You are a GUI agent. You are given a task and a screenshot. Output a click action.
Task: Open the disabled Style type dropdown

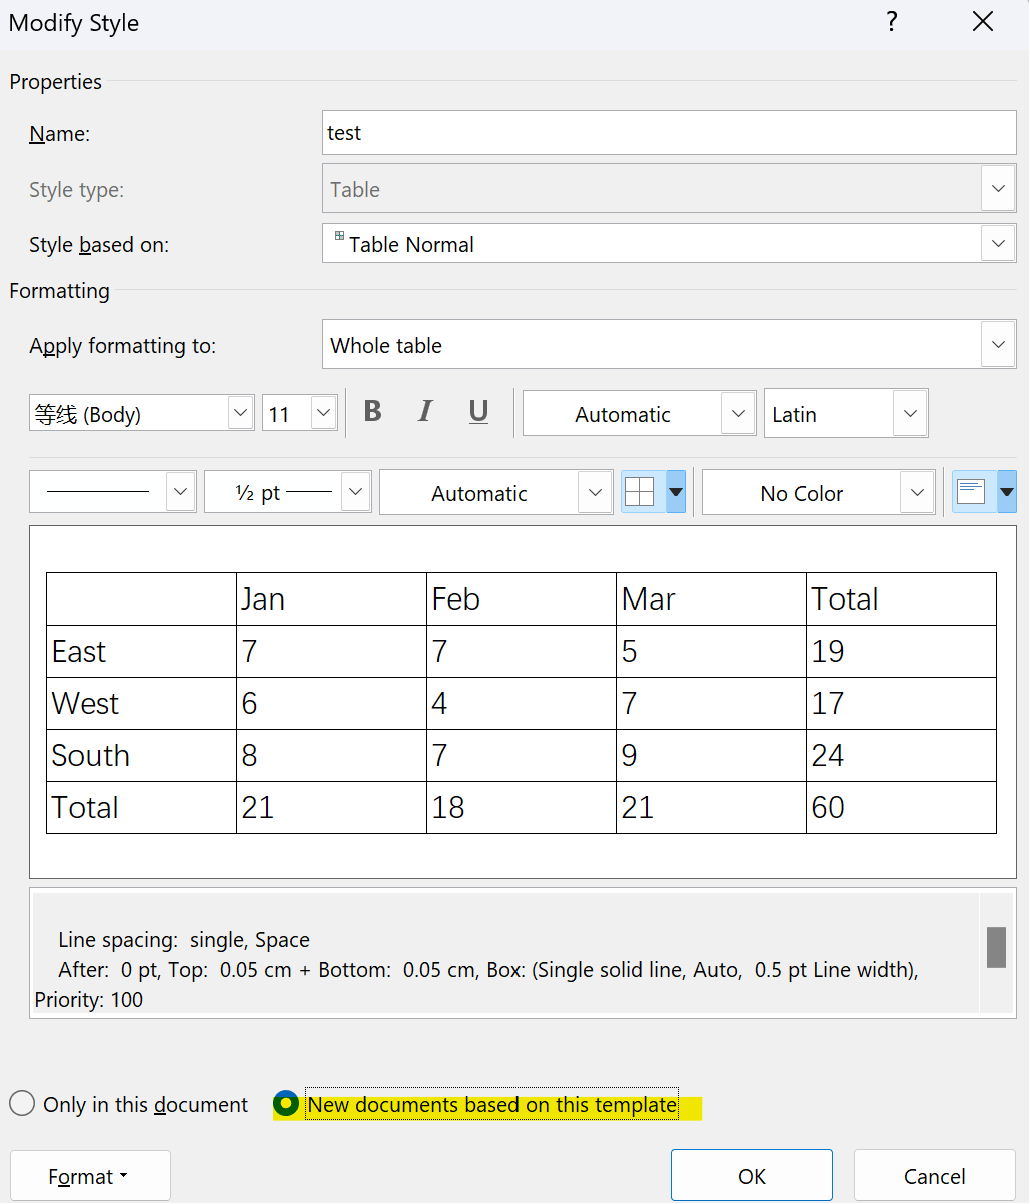998,189
